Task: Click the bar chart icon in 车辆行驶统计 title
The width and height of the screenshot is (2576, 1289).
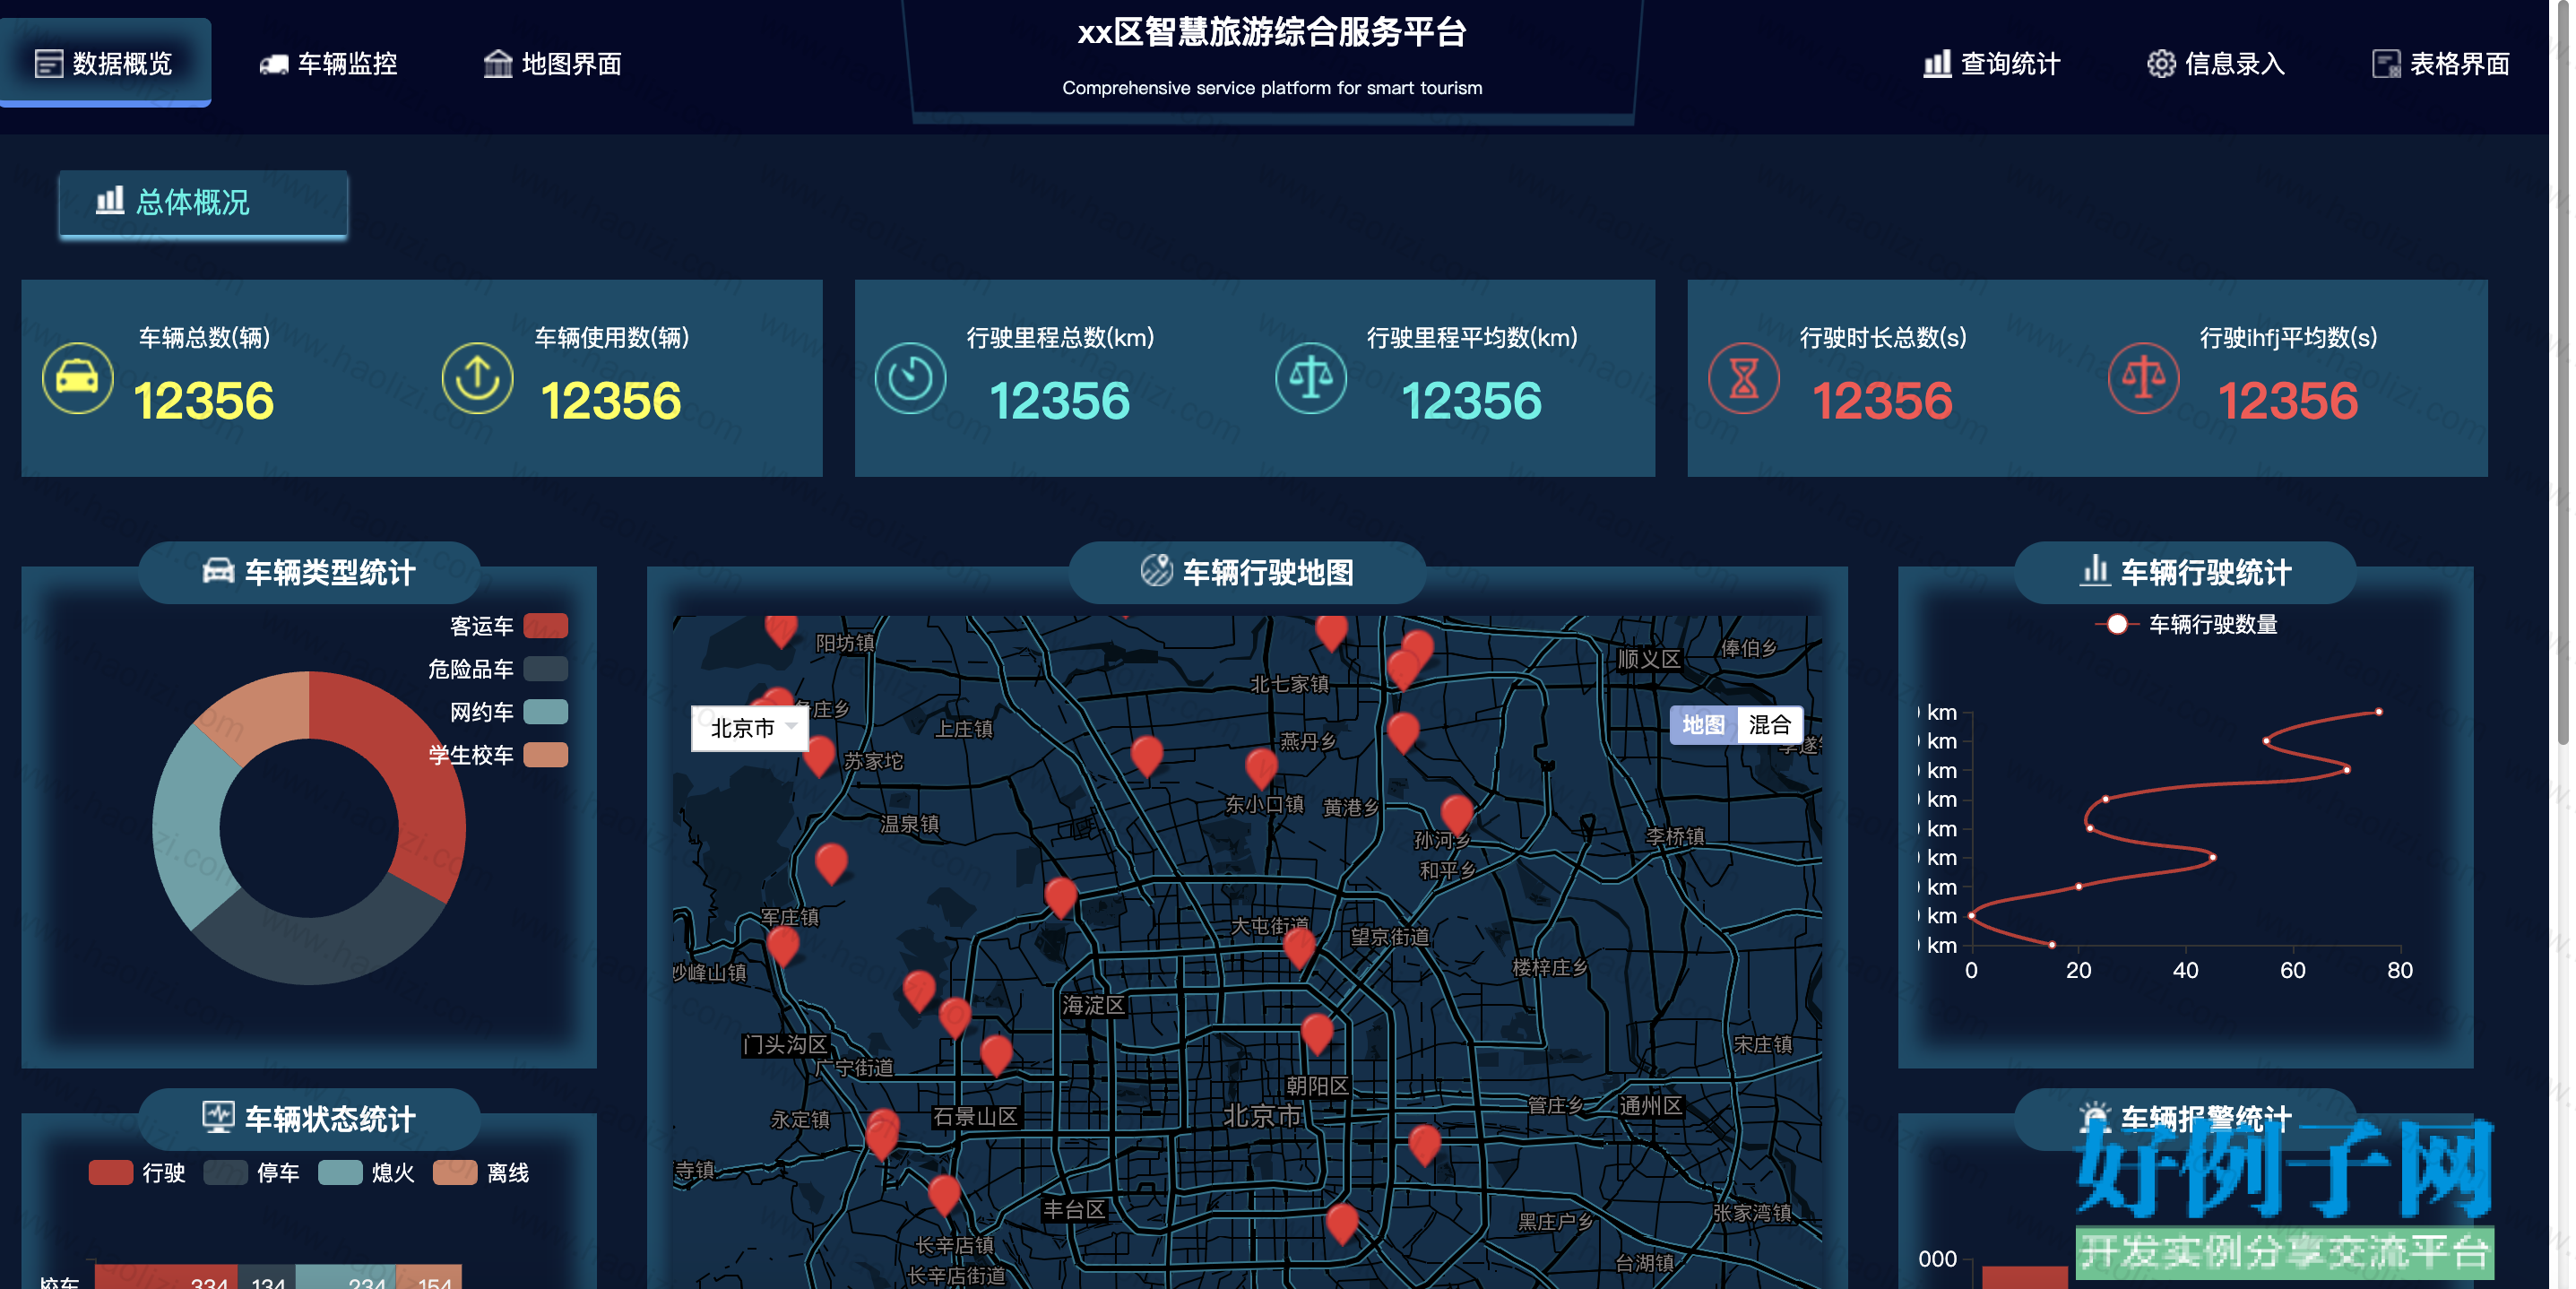Action: click(2094, 570)
